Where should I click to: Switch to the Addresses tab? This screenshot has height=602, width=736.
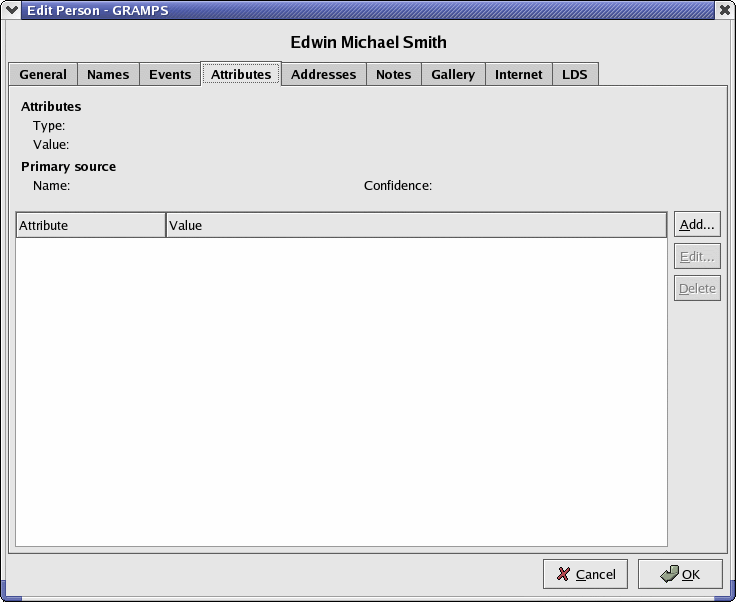(323, 74)
